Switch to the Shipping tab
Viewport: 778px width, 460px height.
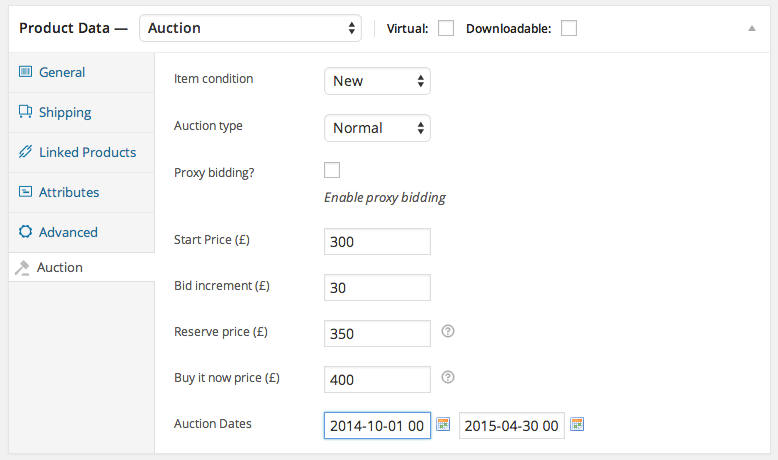click(x=65, y=112)
